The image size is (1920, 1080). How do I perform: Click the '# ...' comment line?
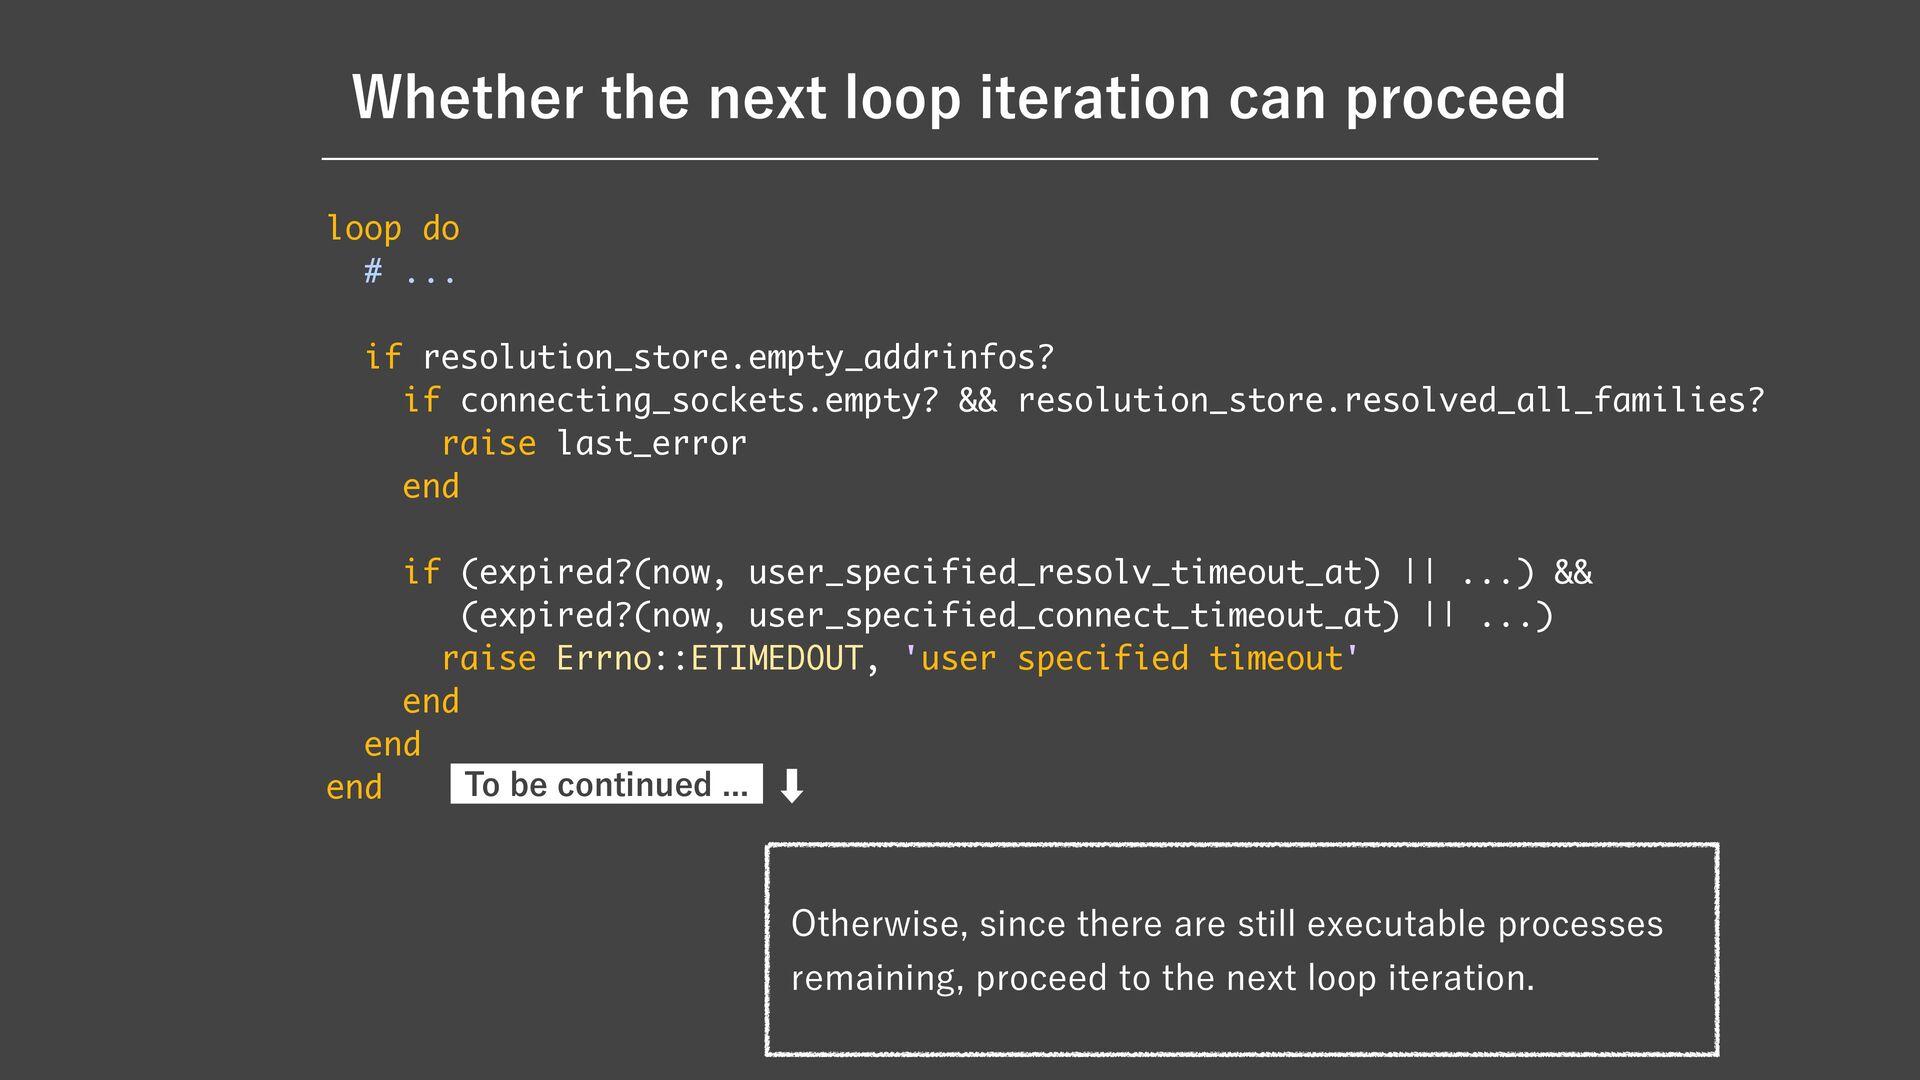pos(410,272)
